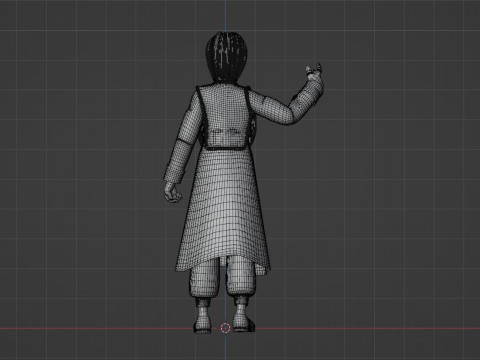The height and width of the screenshot is (360, 480).
Task: Click the character's lowered fist
Action: click(173, 193)
